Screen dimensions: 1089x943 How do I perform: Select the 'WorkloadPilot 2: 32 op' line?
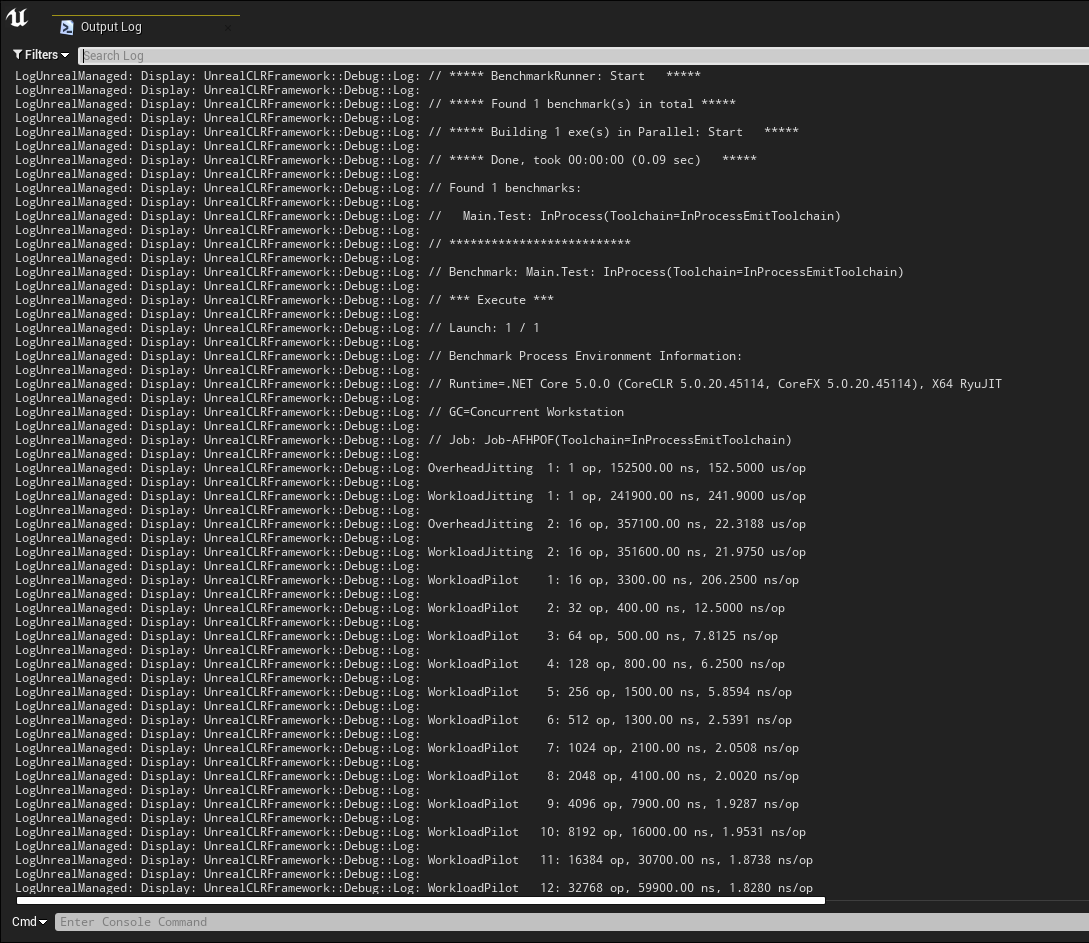400,608
